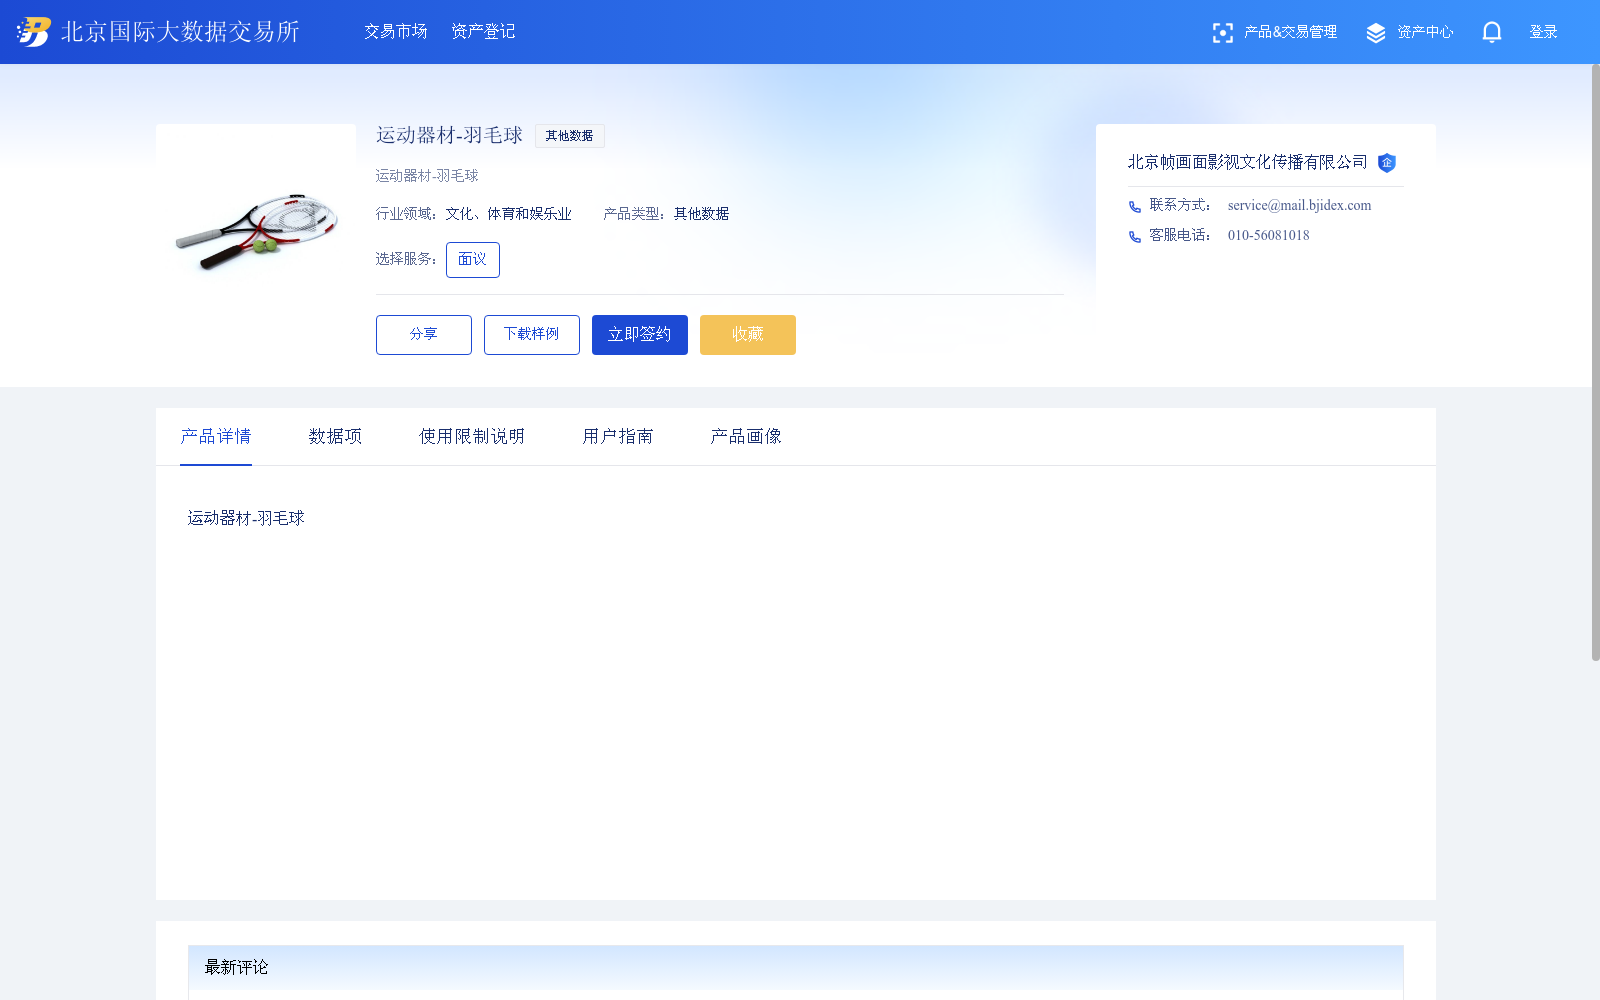Switch to the 产品画像 tab
This screenshot has width=1600, height=1000.
coord(746,437)
